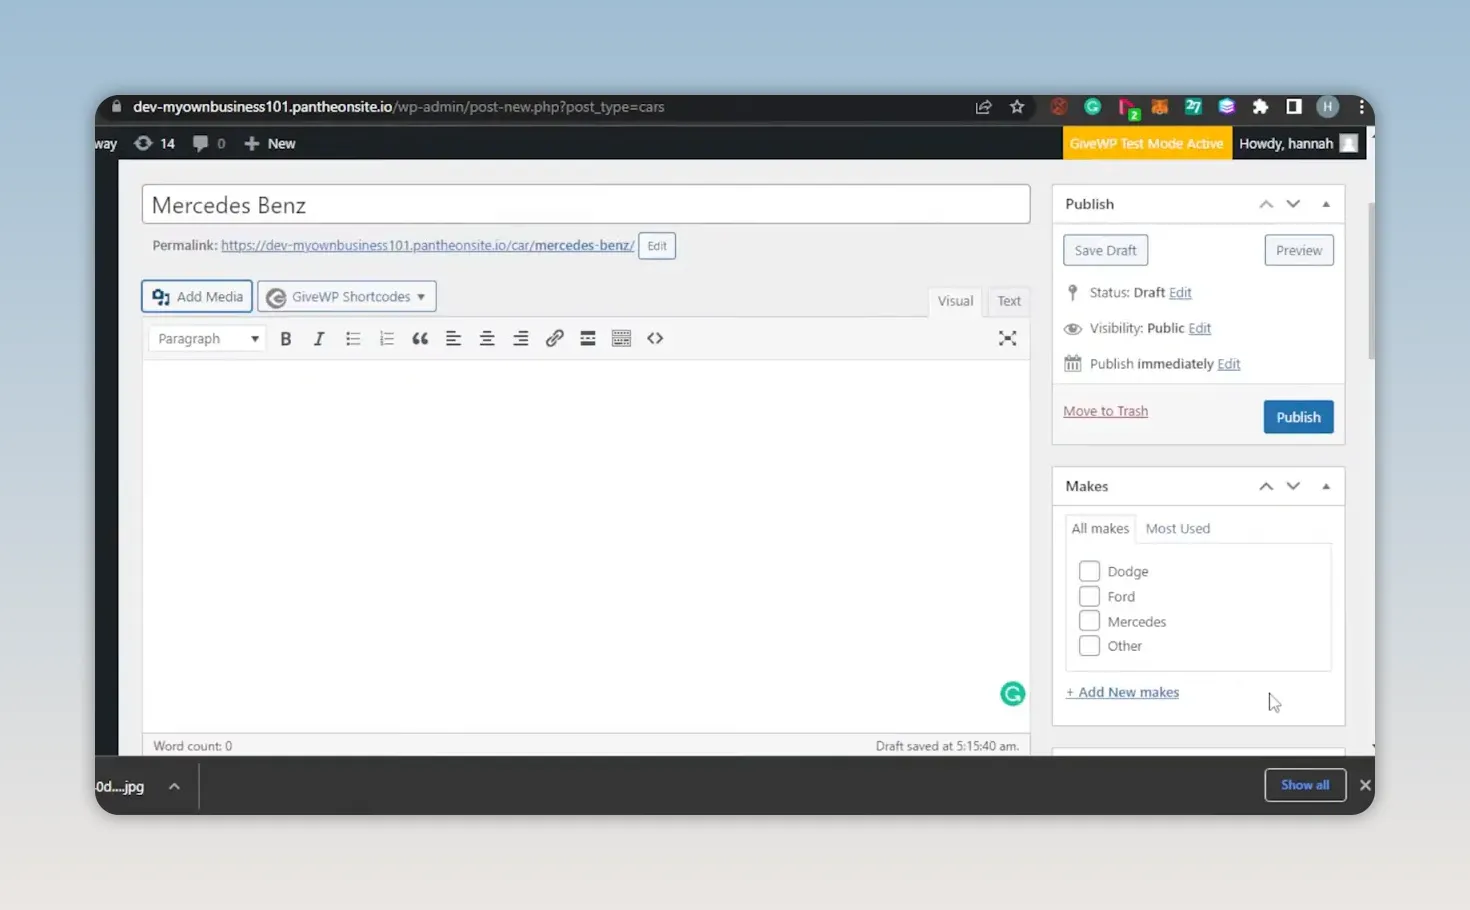Check the Other make checkbox
The width and height of the screenshot is (1470, 910).
pos(1089,646)
